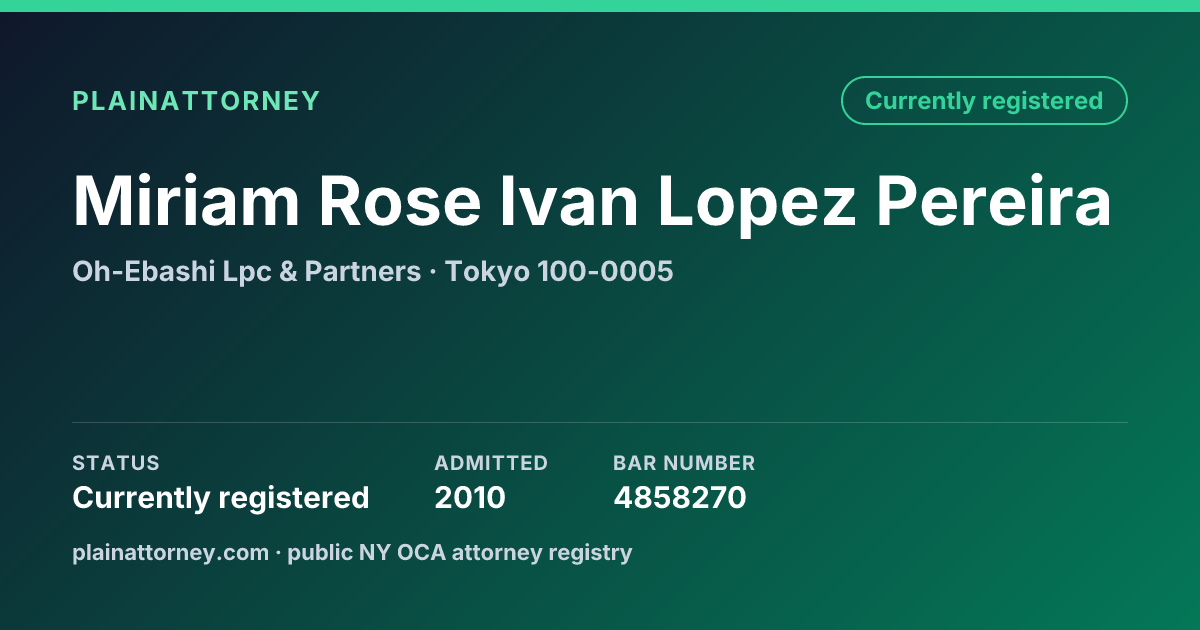Click the BAR NUMBER field label
1200x630 pixels.
pyautogui.click(x=684, y=463)
